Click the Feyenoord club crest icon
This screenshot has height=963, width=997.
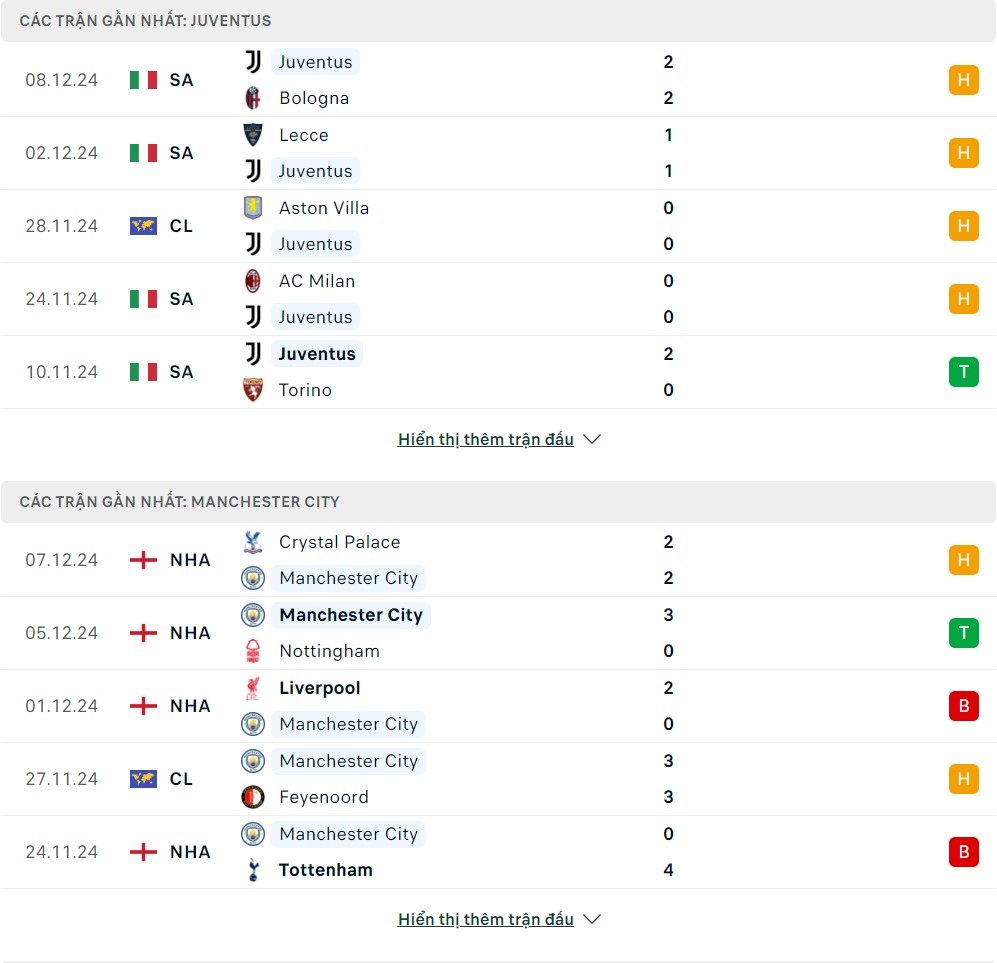(x=253, y=797)
